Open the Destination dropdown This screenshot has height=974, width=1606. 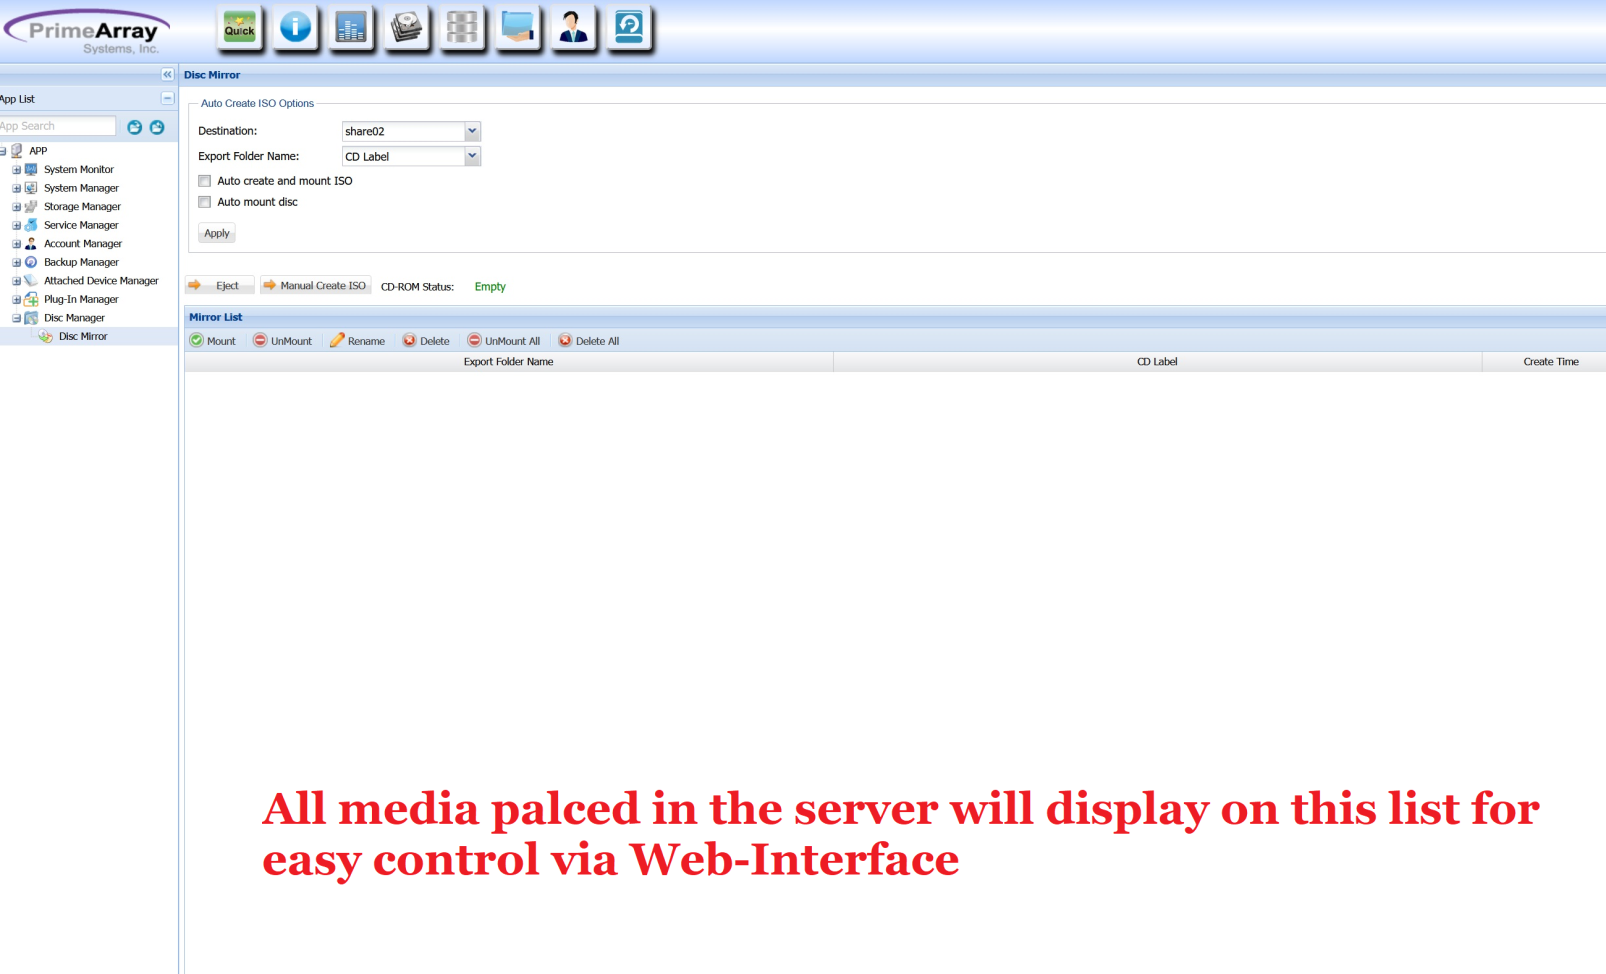(472, 131)
